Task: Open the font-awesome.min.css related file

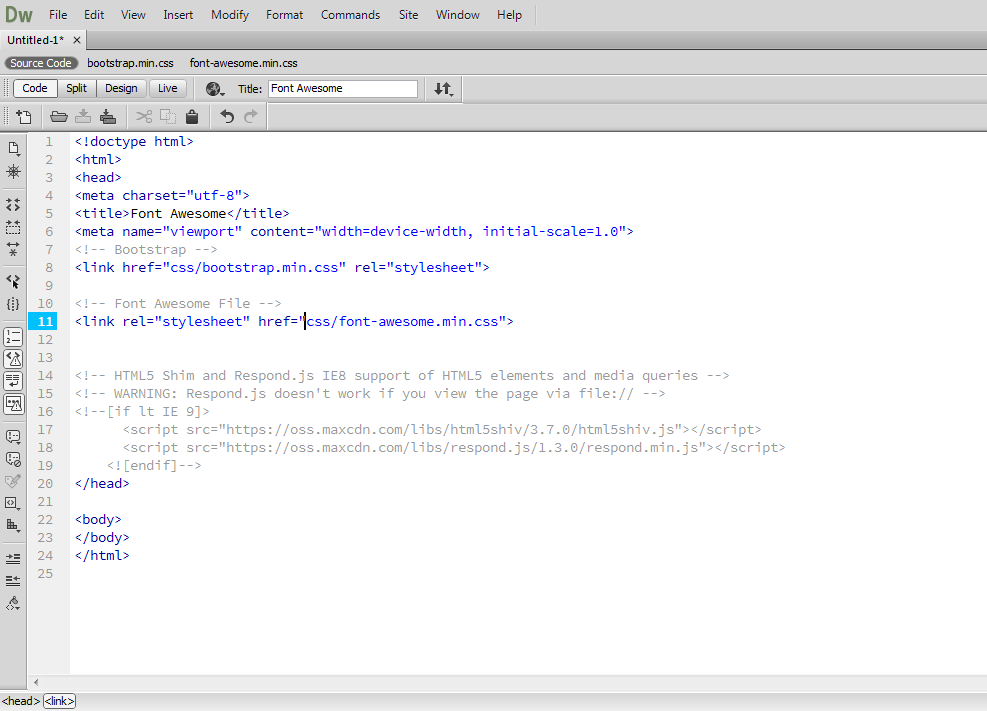Action: [x=244, y=63]
